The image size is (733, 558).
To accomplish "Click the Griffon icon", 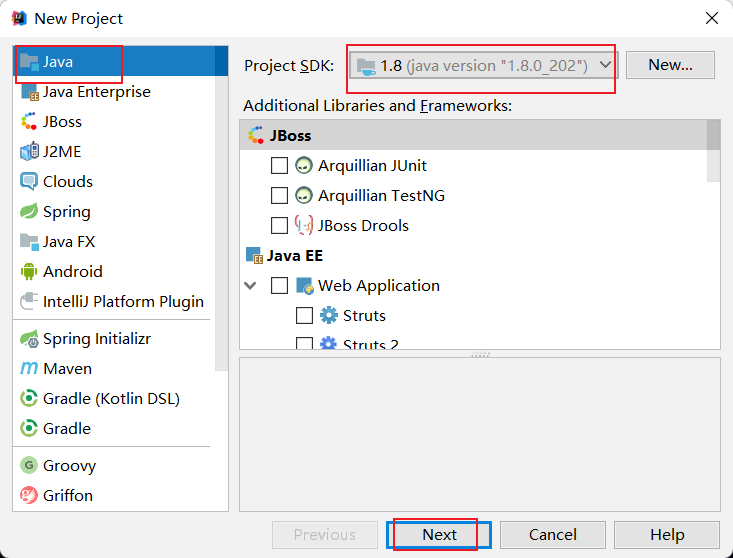I will (29, 495).
